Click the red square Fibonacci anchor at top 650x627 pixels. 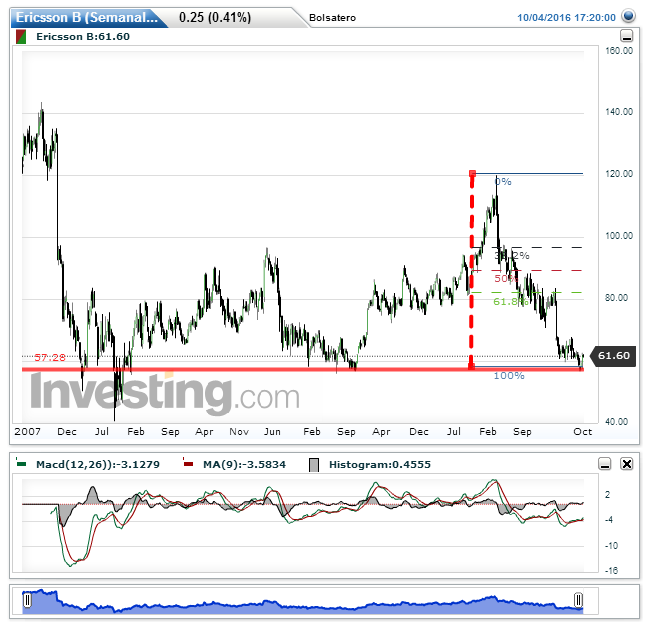[x=472, y=173]
